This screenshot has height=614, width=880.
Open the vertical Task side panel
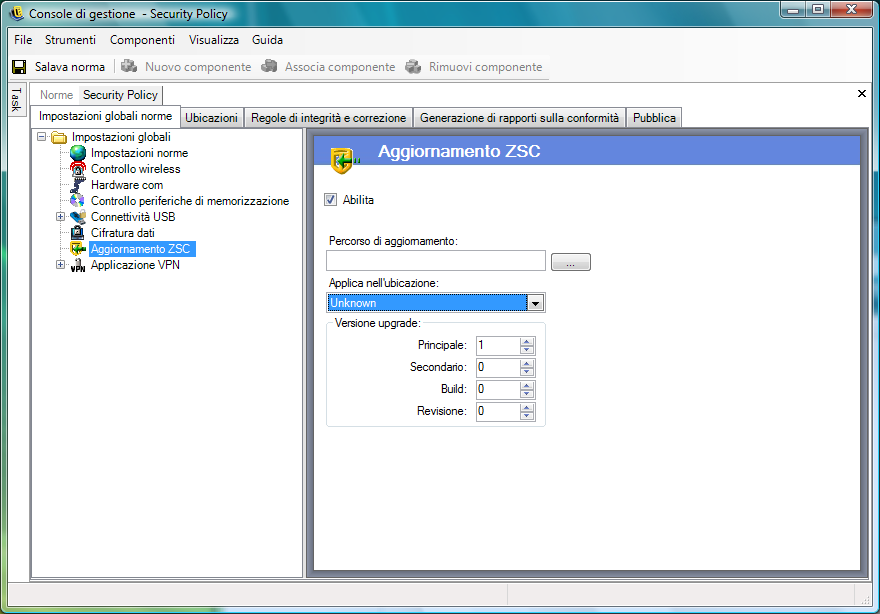tap(16, 100)
